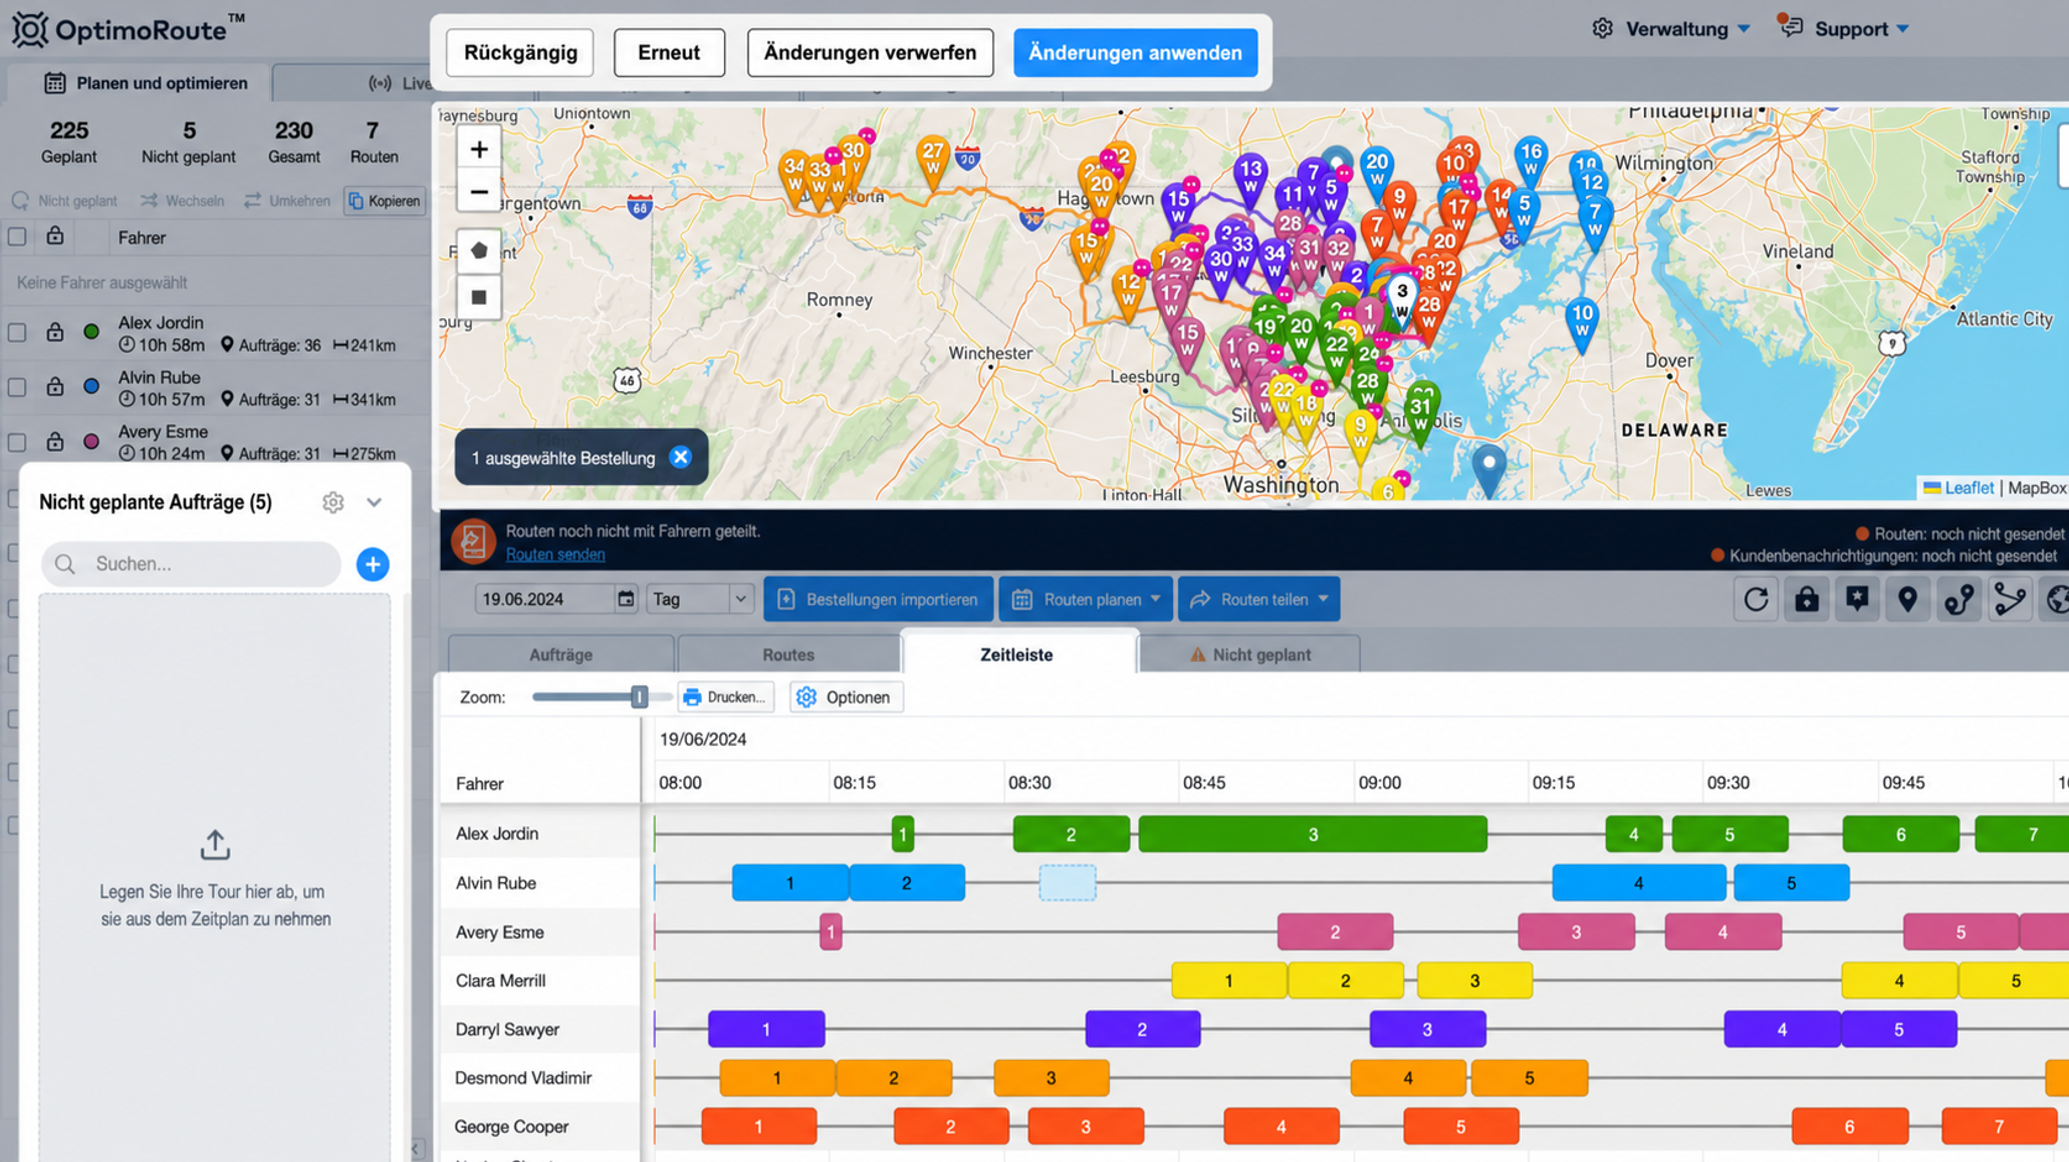Open the Routen planen dropdown

click(x=1085, y=599)
